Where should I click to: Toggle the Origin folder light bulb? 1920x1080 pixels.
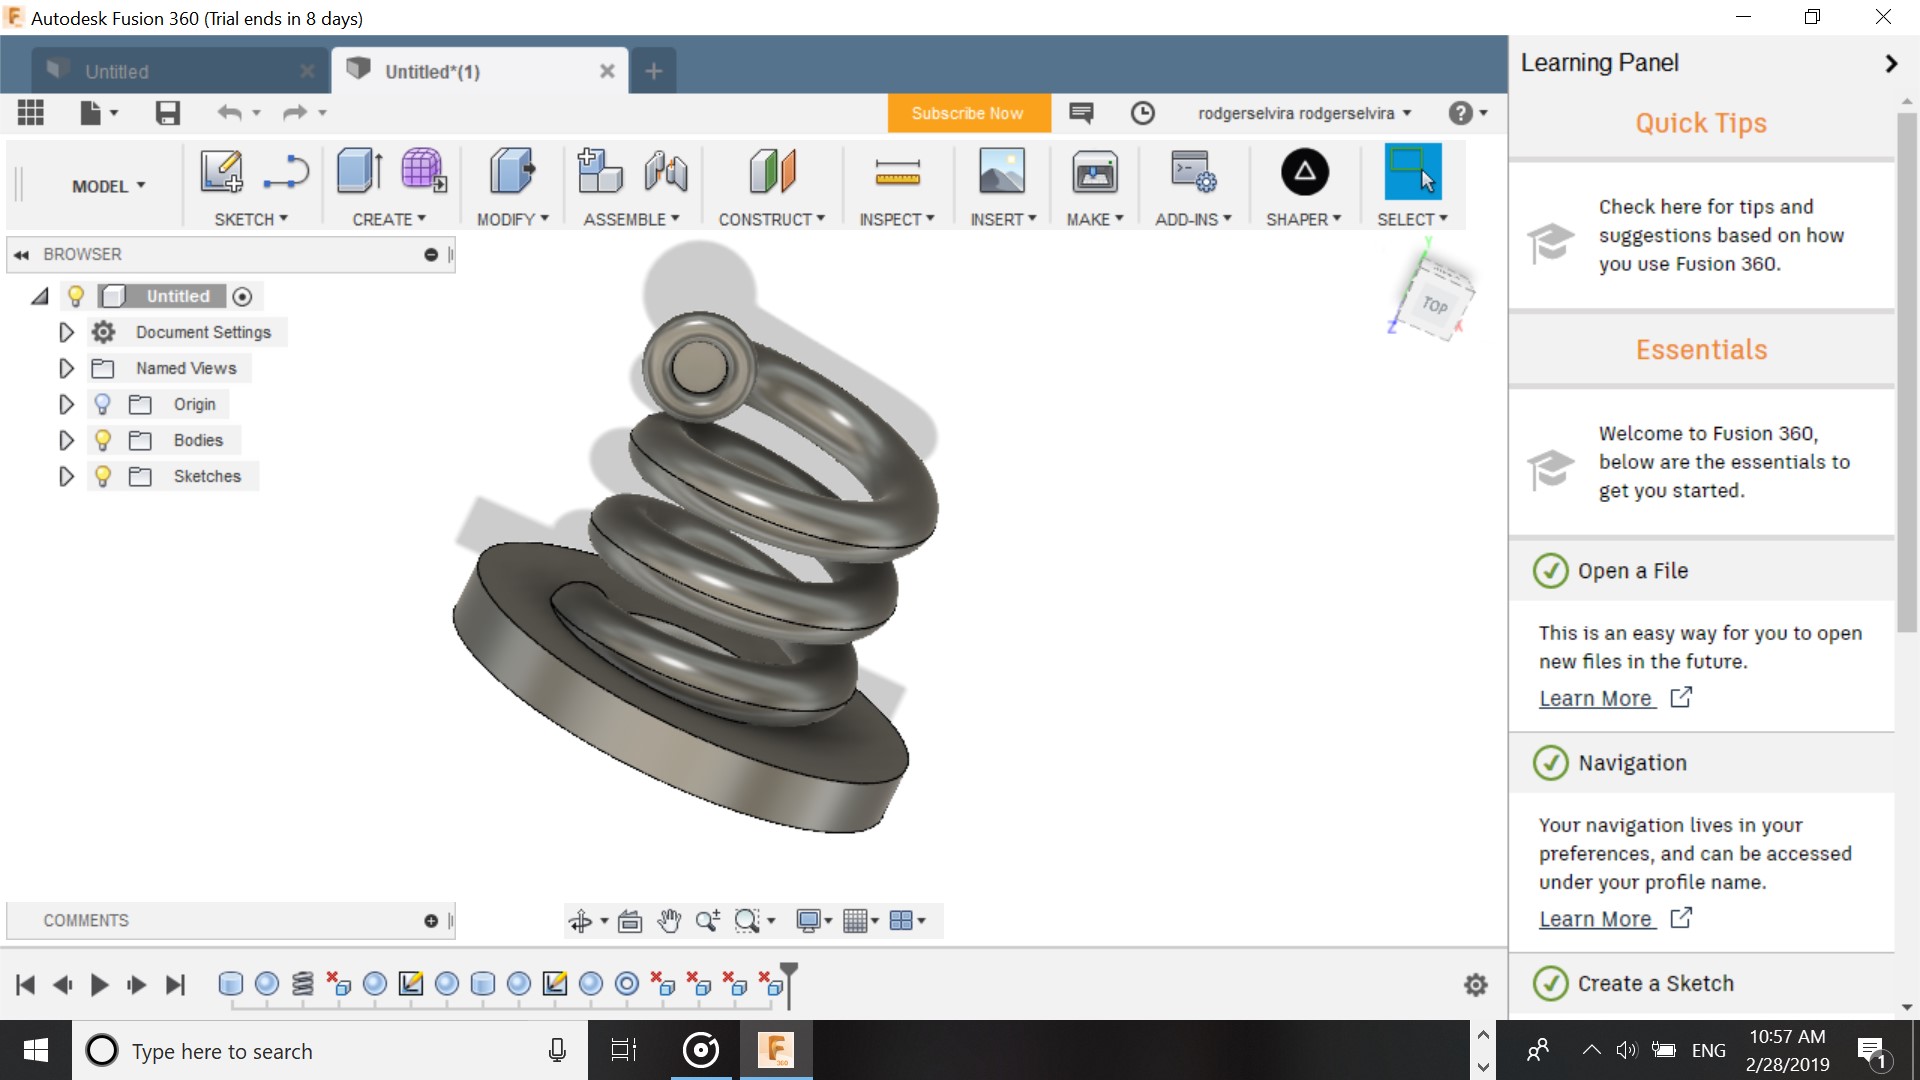102,404
